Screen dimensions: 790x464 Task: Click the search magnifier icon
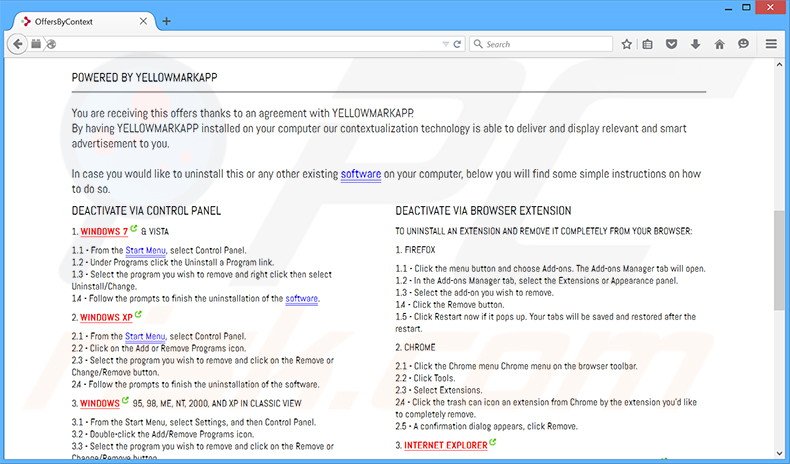(478, 44)
